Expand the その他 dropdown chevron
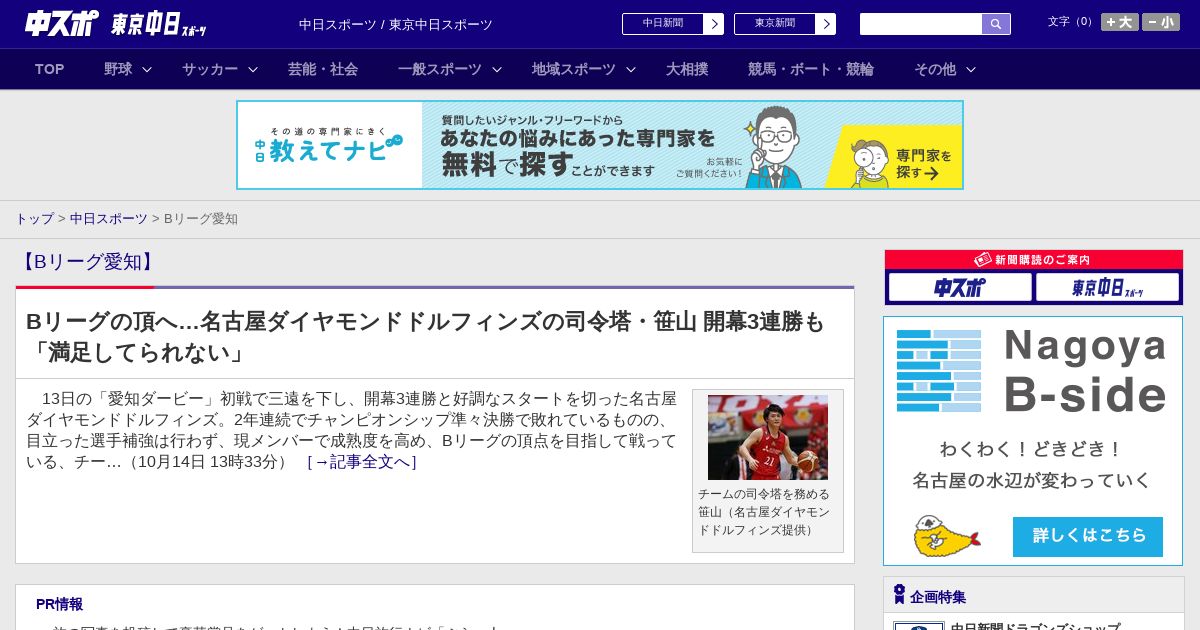This screenshot has height=630, width=1200. (x=971, y=69)
